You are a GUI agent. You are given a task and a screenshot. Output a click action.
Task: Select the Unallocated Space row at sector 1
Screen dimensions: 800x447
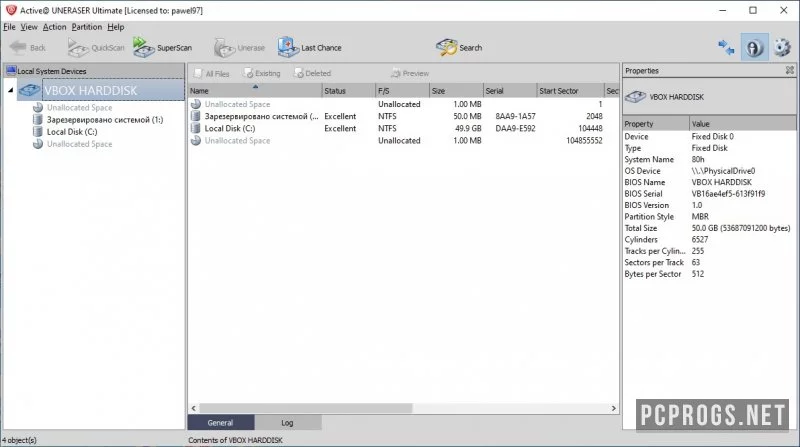coord(403,104)
